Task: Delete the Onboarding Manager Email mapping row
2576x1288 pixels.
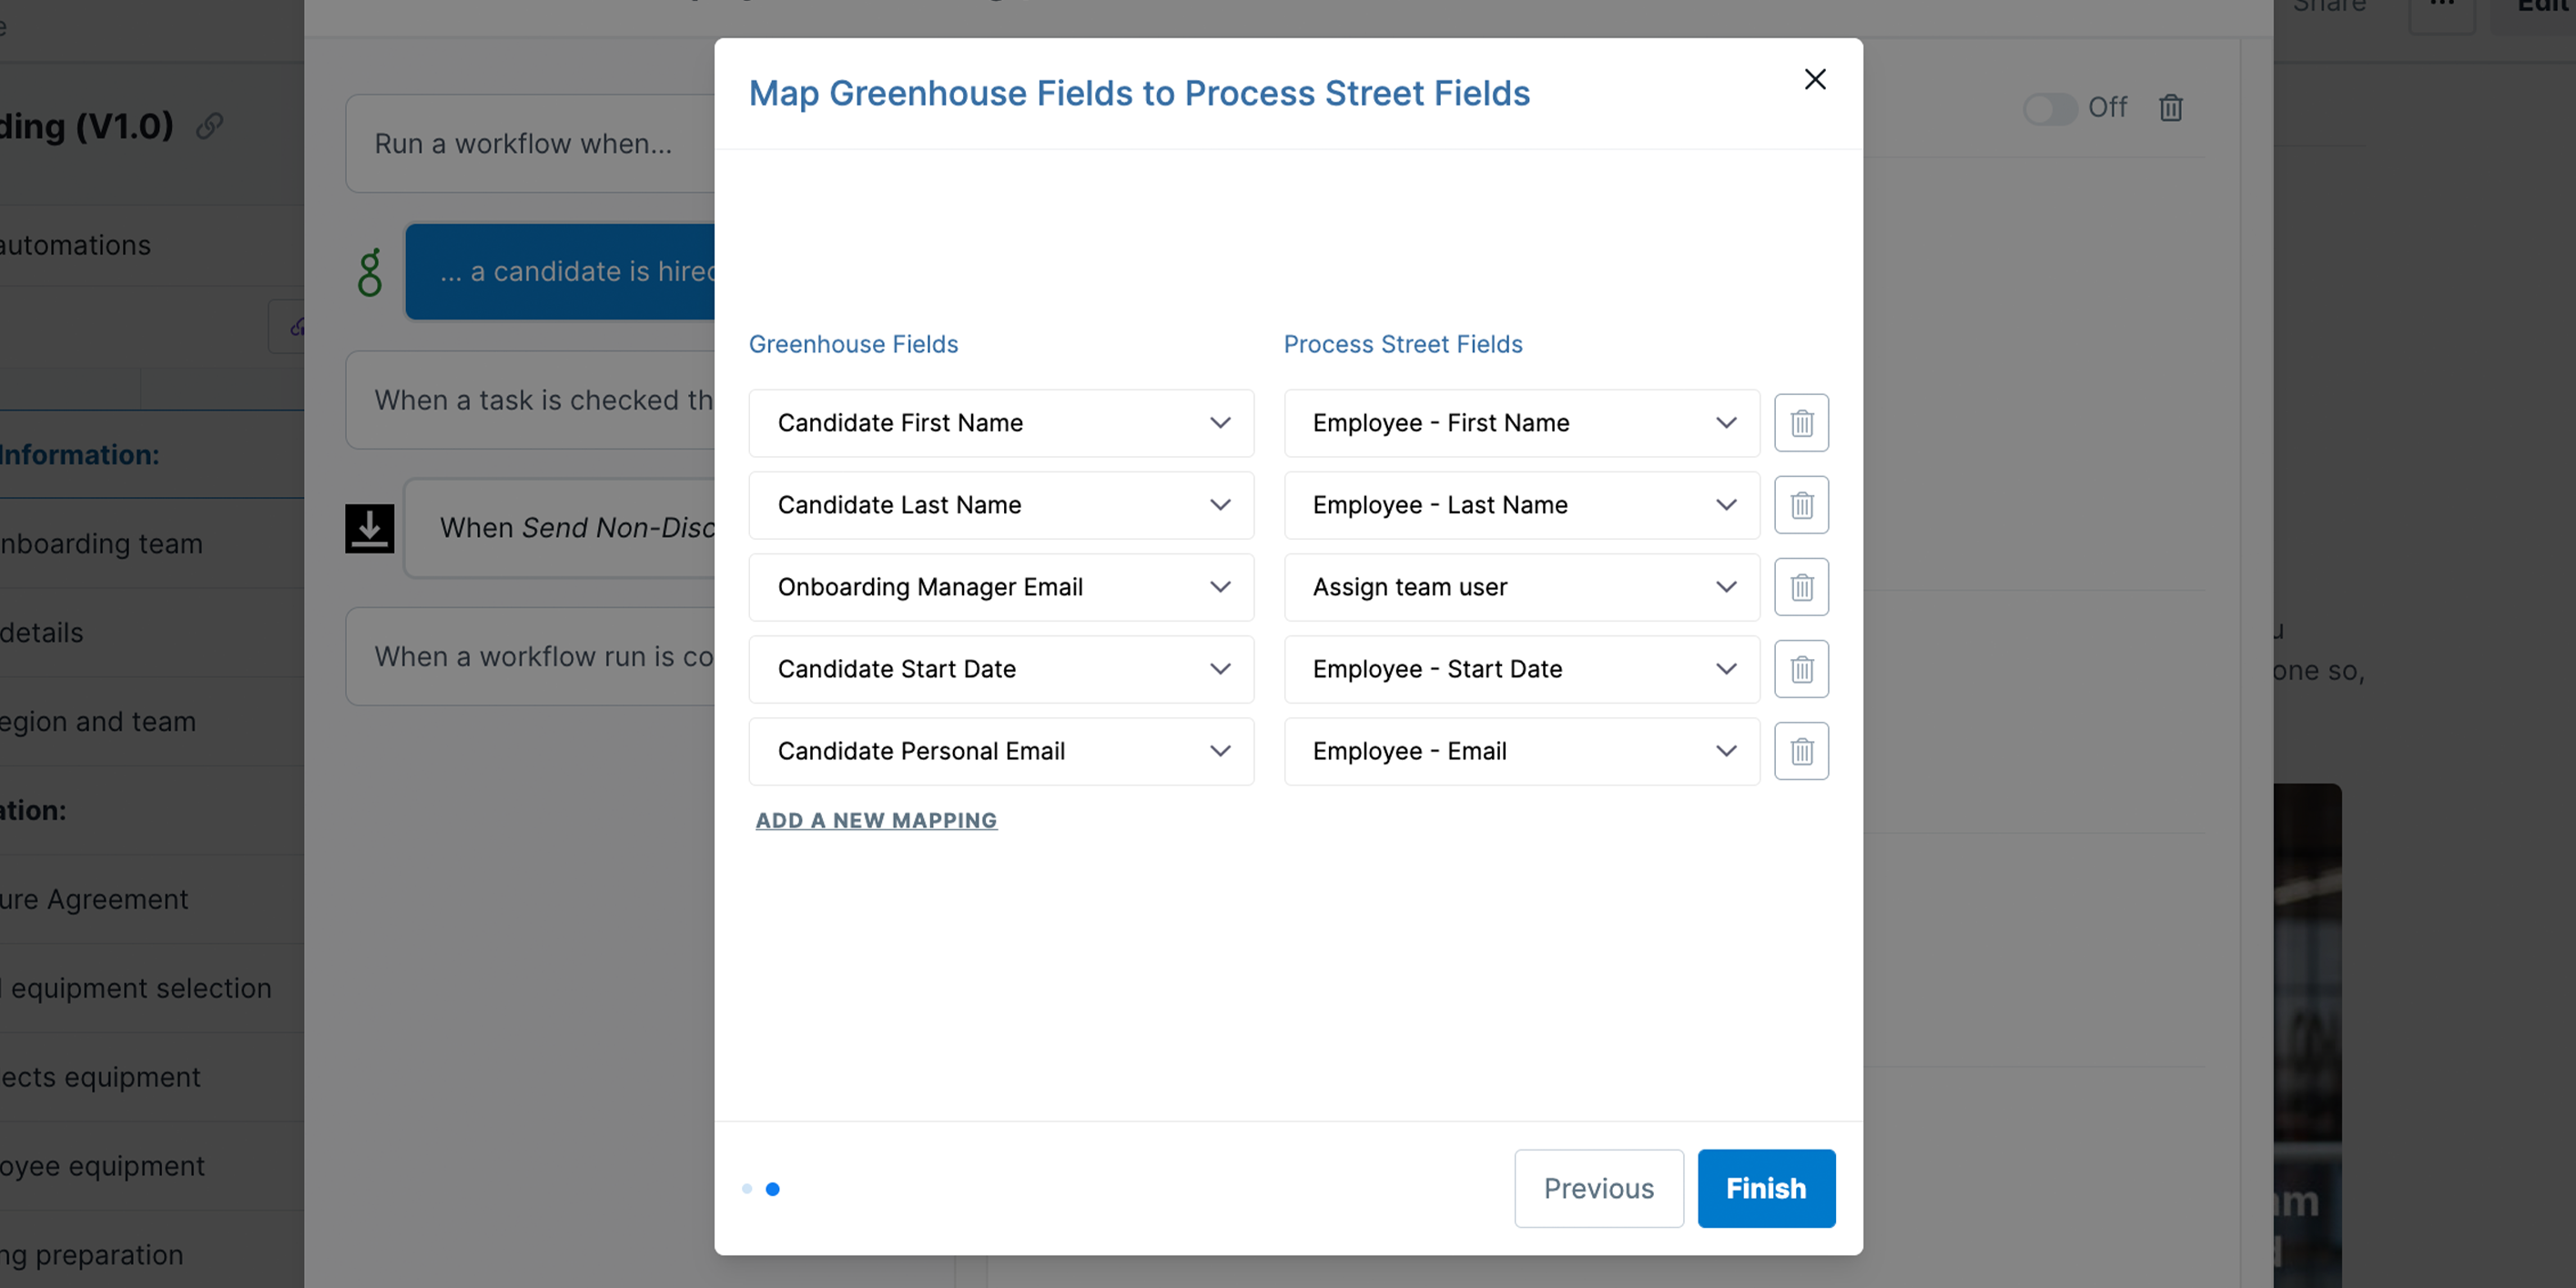Action: [x=1801, y=587]
